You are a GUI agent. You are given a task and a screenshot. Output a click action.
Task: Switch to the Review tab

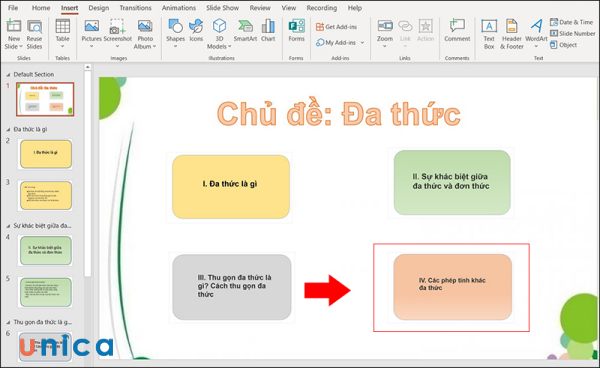(260, 8)
